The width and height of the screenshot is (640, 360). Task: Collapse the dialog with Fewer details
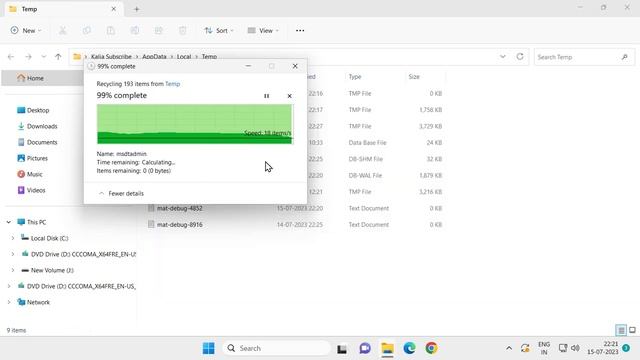(x=121, y=193)
